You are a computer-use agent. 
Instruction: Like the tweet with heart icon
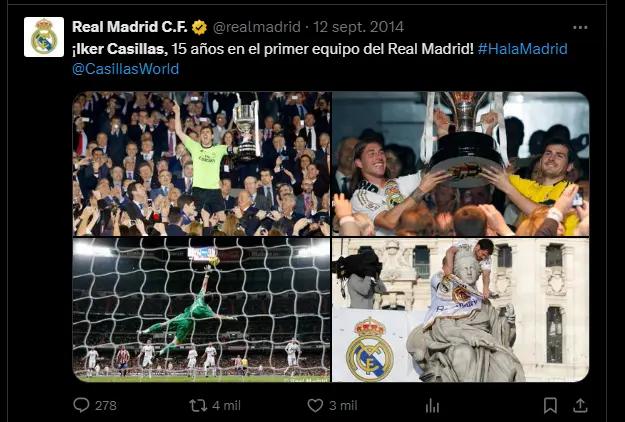point(315,406)
